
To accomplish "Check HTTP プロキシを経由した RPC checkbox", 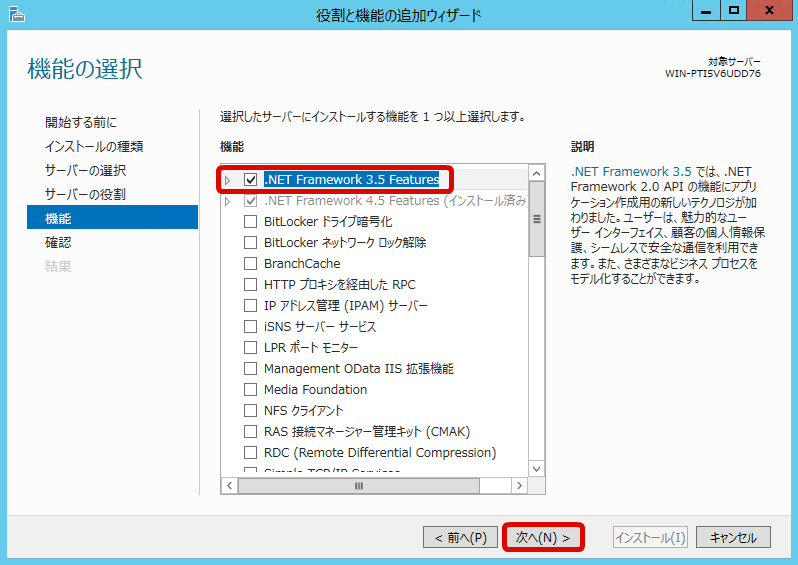I will (x=250, y=284).
